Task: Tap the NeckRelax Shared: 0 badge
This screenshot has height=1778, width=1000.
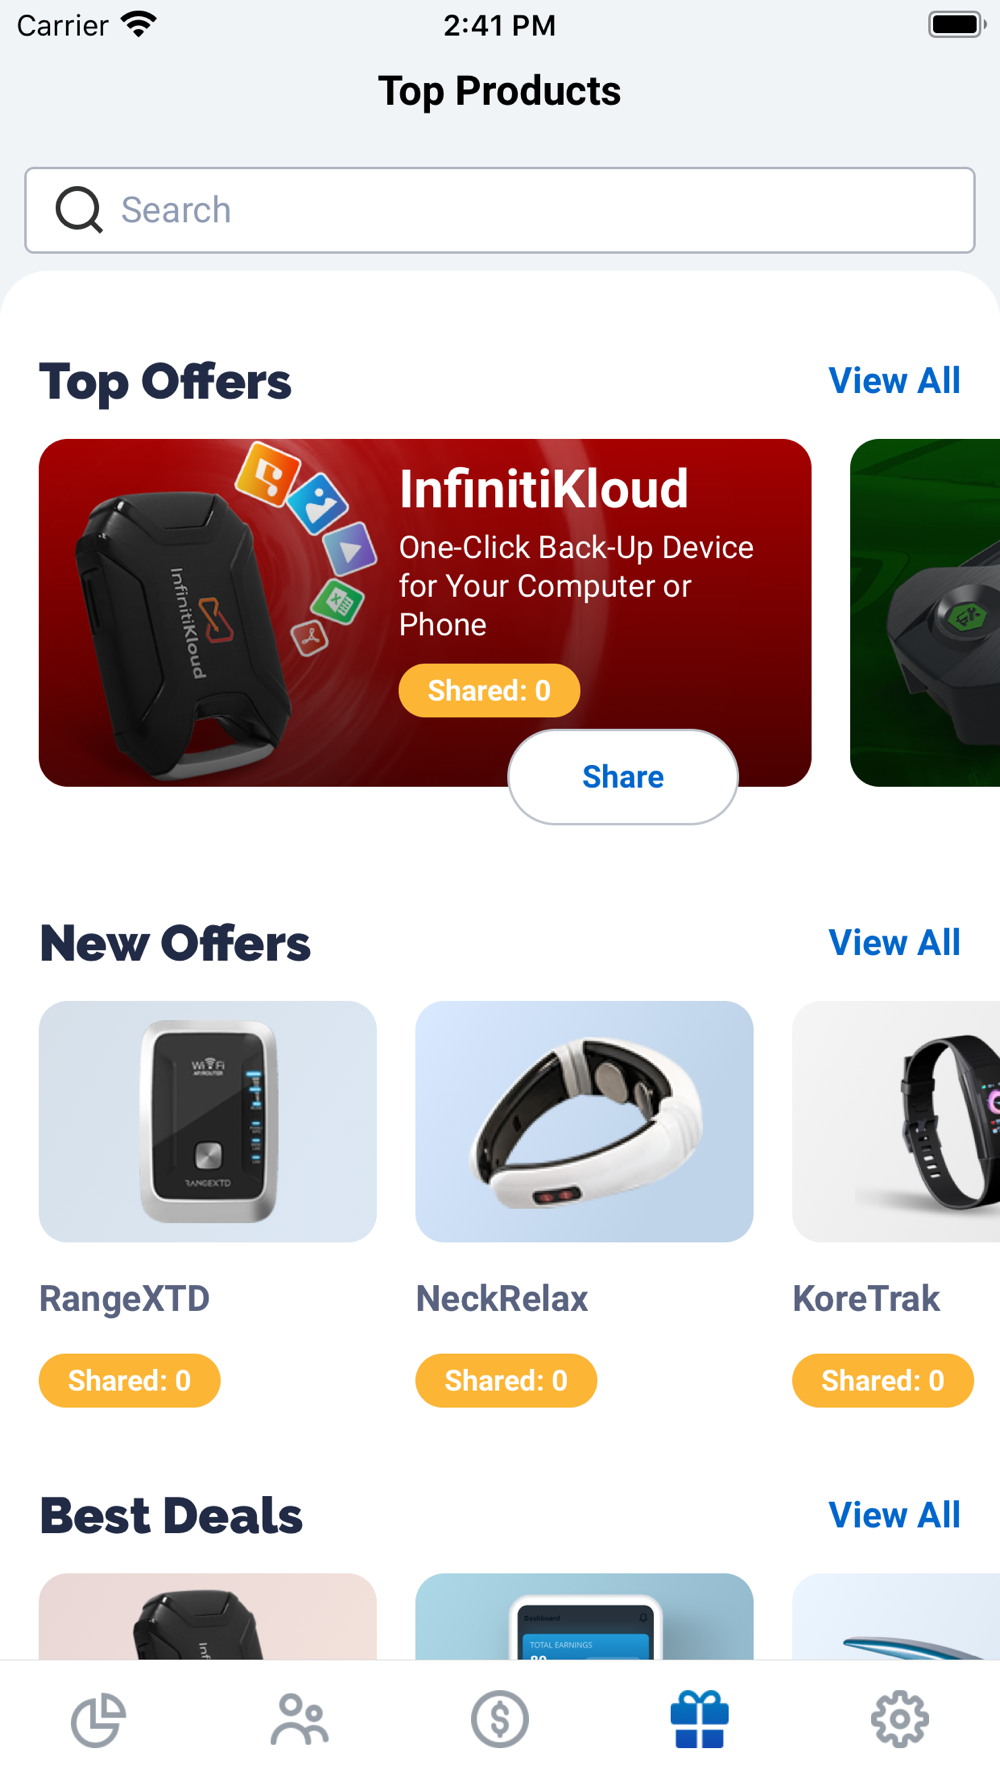Action: point(506,1381)
